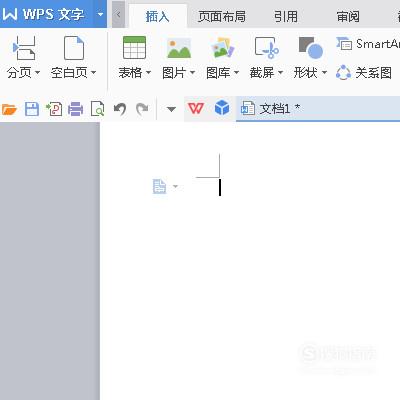Click the 分页 page break icon
This screenshot has height=400, width=400.
pos(24,48)
